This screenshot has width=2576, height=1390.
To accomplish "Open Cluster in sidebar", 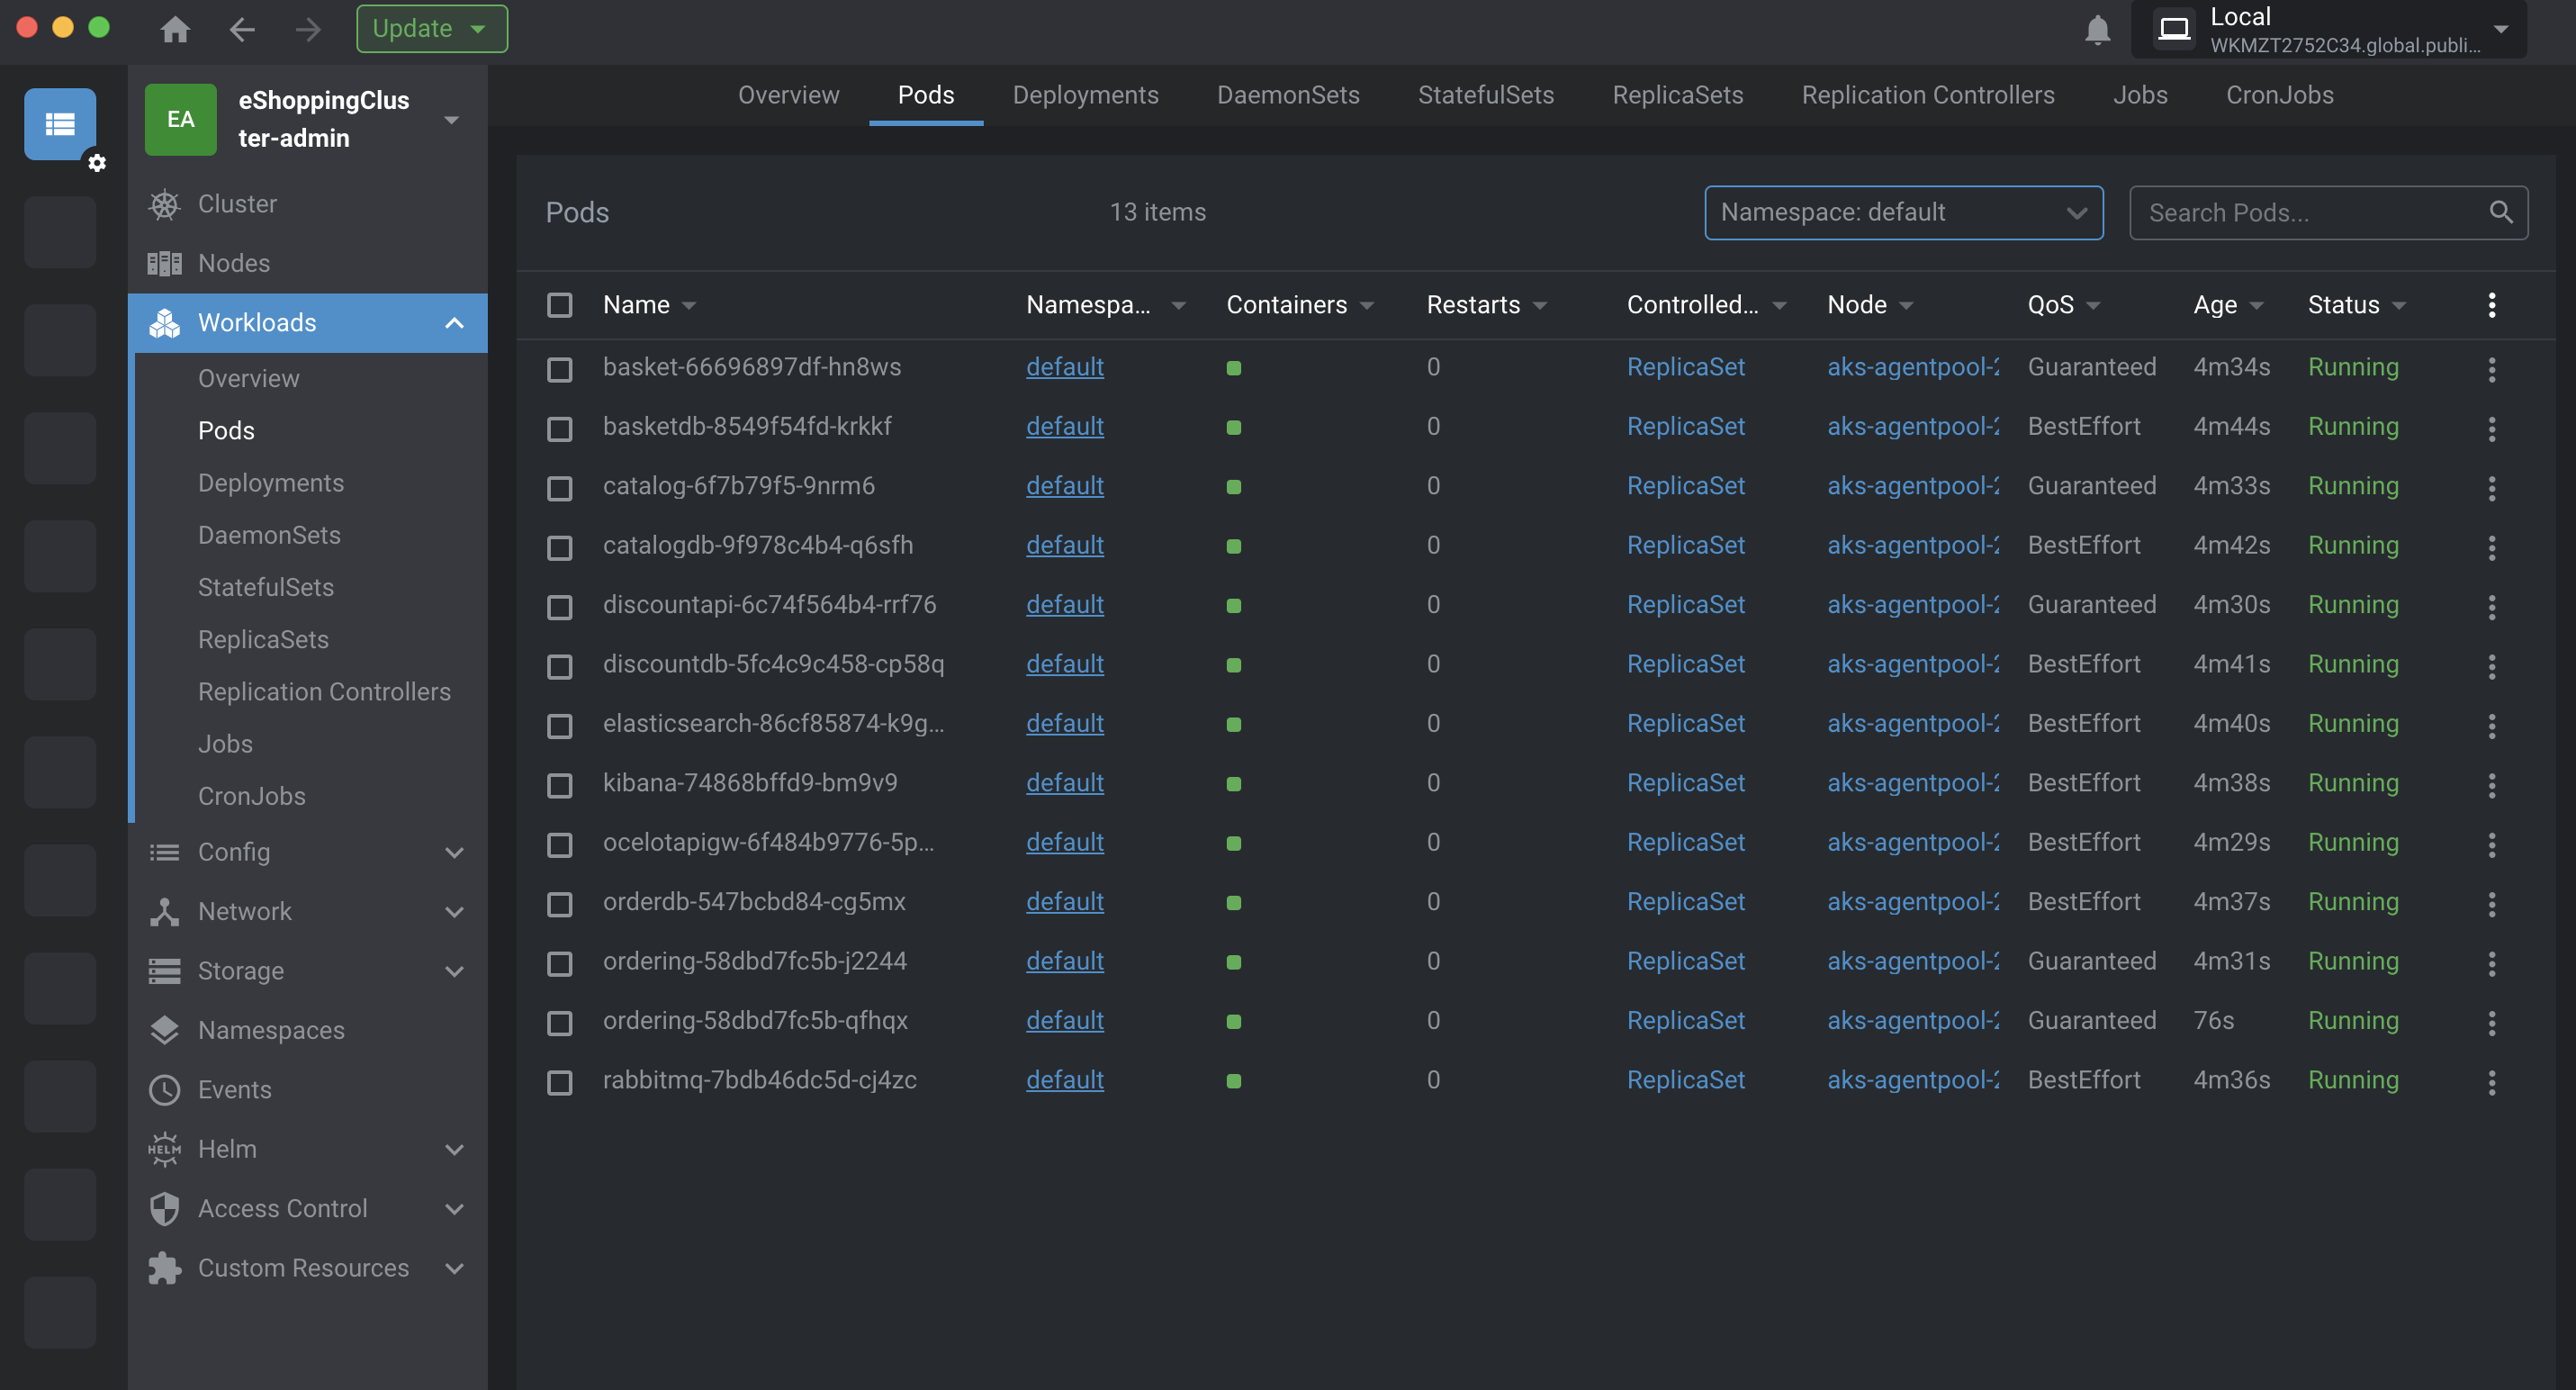I will tap(307, 204).
